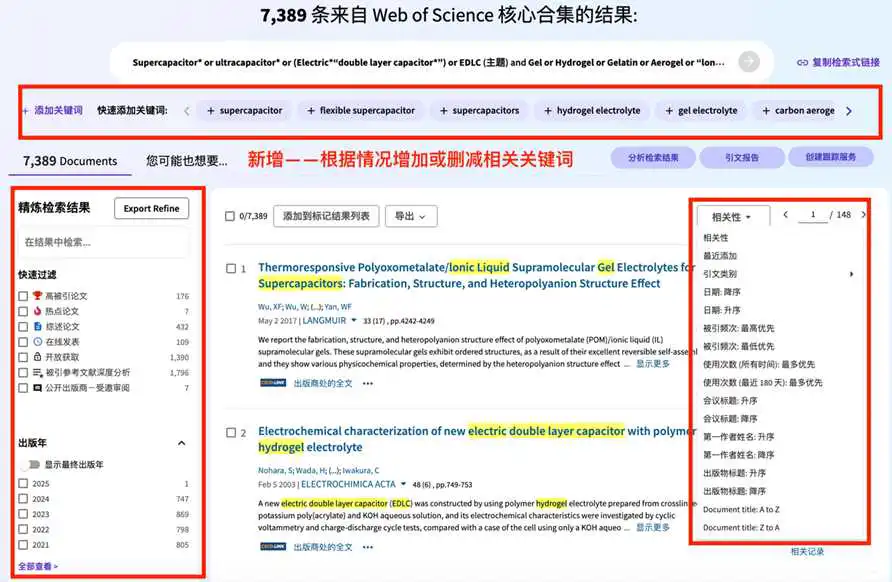Select the first result's checkbox
The height and width of the screenshot is (582, 892).
pyautogui.click(x=231, y=269)
